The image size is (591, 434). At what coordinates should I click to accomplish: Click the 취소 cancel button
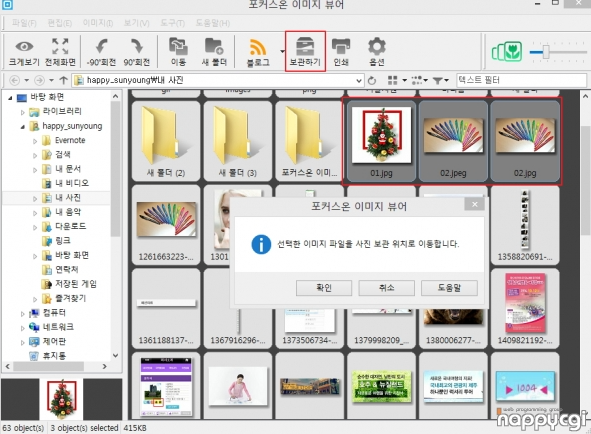click(x=386, y=288)
